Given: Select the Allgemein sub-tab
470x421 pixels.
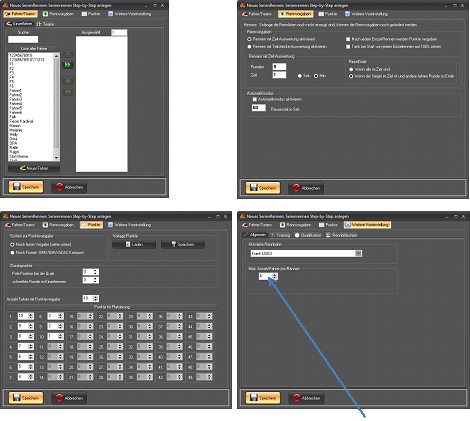Looking at the screenshot, I should (254, 235).
